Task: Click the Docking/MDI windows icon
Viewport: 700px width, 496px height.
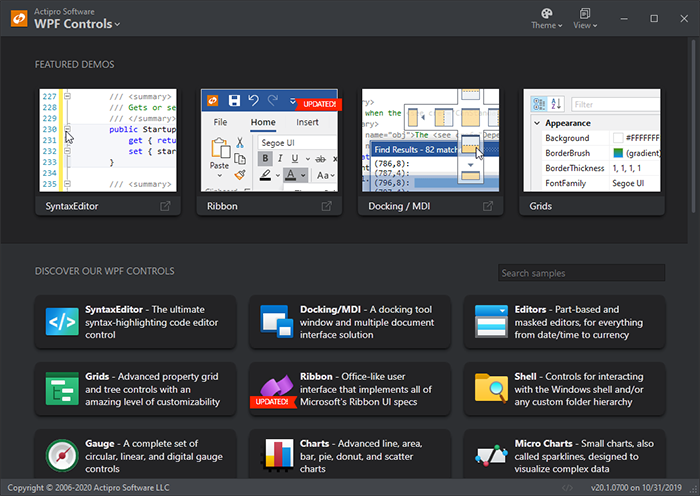Action: (276, 321)
